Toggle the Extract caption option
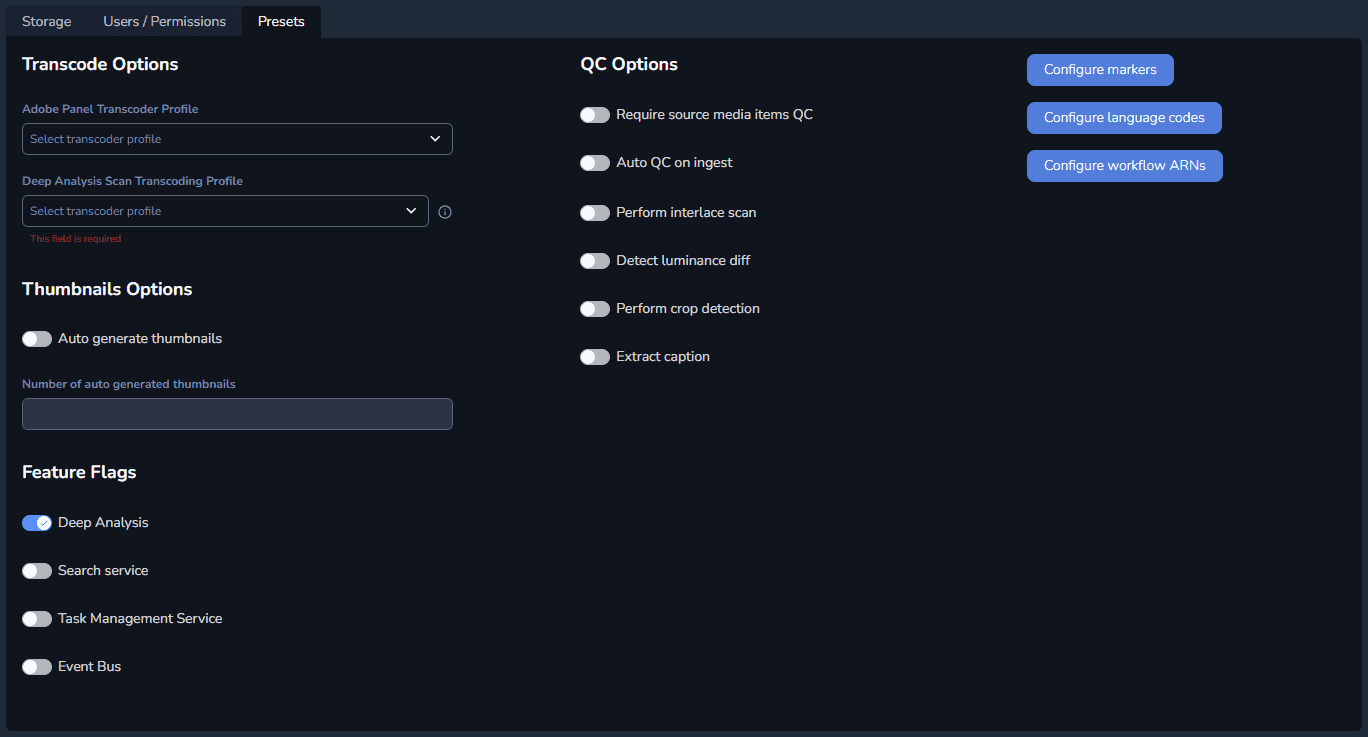This screenshot has width=1368, height=737. [x=595, y=357]
